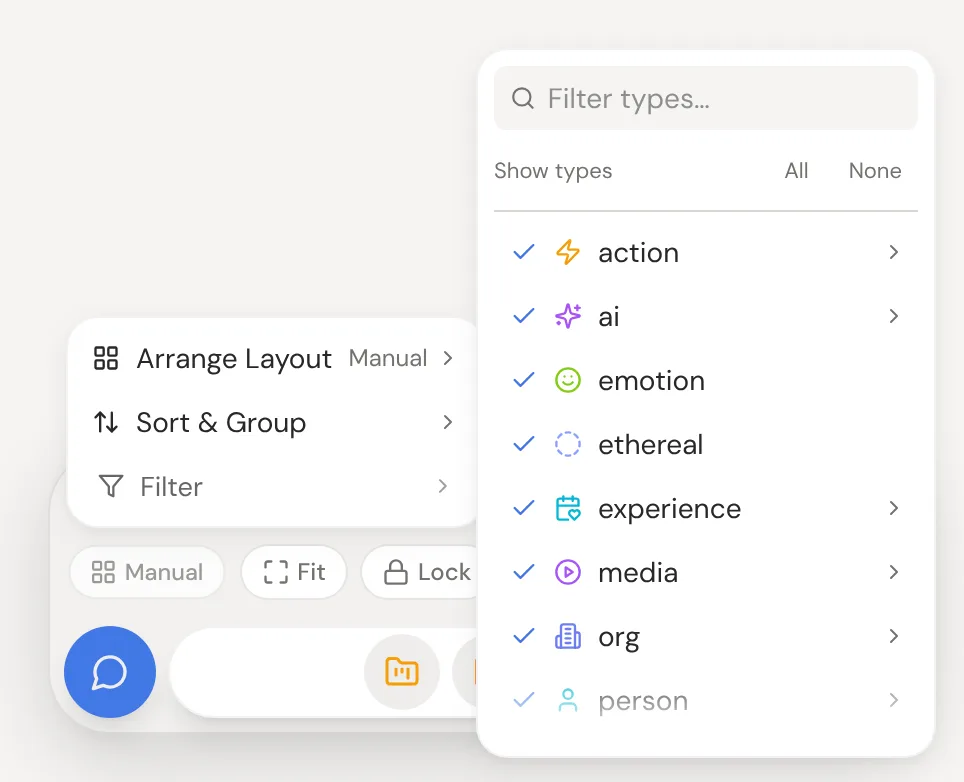
Task: Open Arrange Layout submenu chevron
Action: [x=448, y=358]
